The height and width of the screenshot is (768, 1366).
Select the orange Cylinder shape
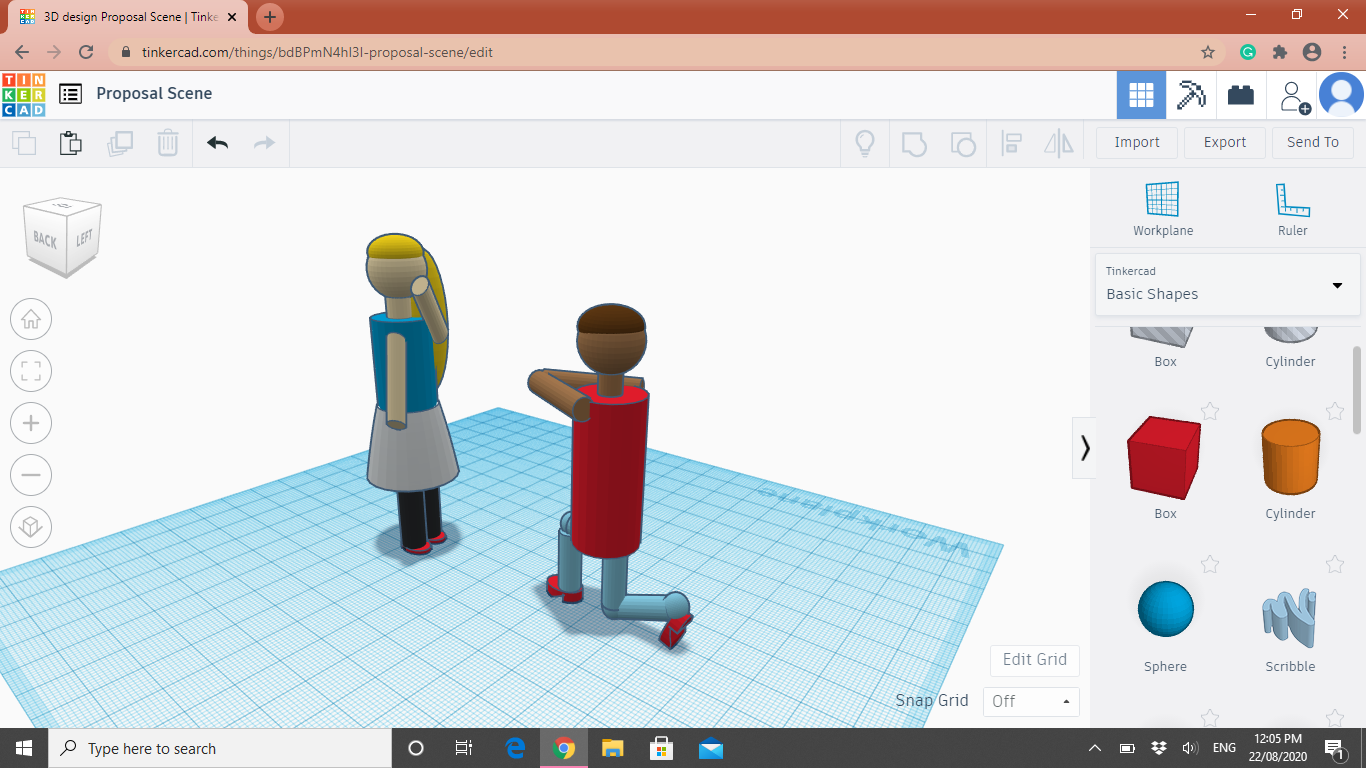1290,458
